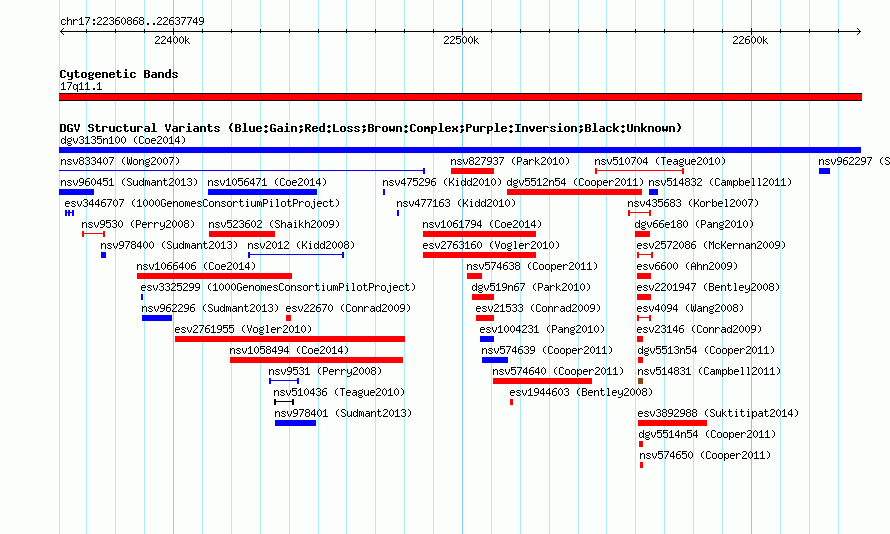Viewport: 890px width, 534px height.
Task: Open nsv510704 (Teague2010) variant label
Action: click(x=660, y=161)
